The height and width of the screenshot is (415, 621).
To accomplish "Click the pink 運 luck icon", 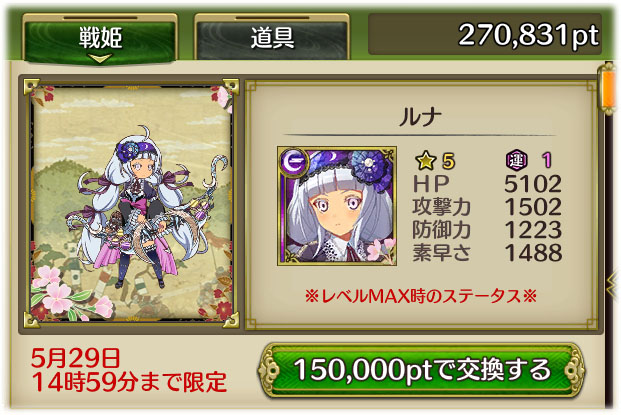I will (517, 160).
